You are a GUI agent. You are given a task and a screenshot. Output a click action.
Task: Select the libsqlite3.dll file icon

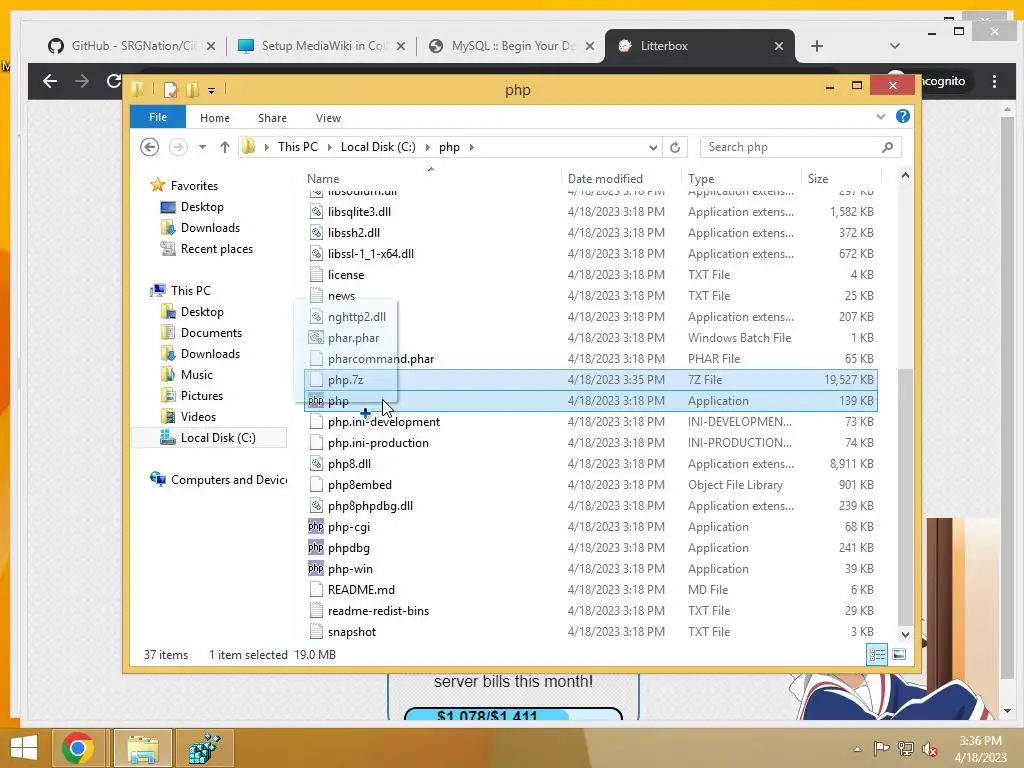pyautogui.click(x=316, y=212)
